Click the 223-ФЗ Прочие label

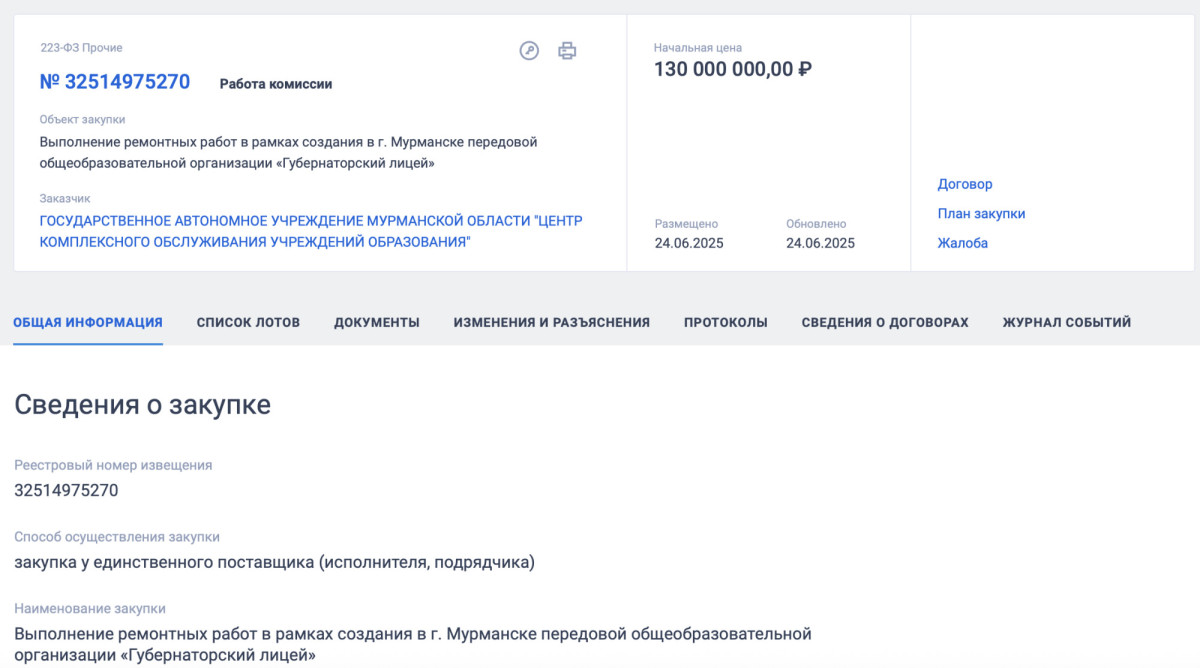(81, 47)
